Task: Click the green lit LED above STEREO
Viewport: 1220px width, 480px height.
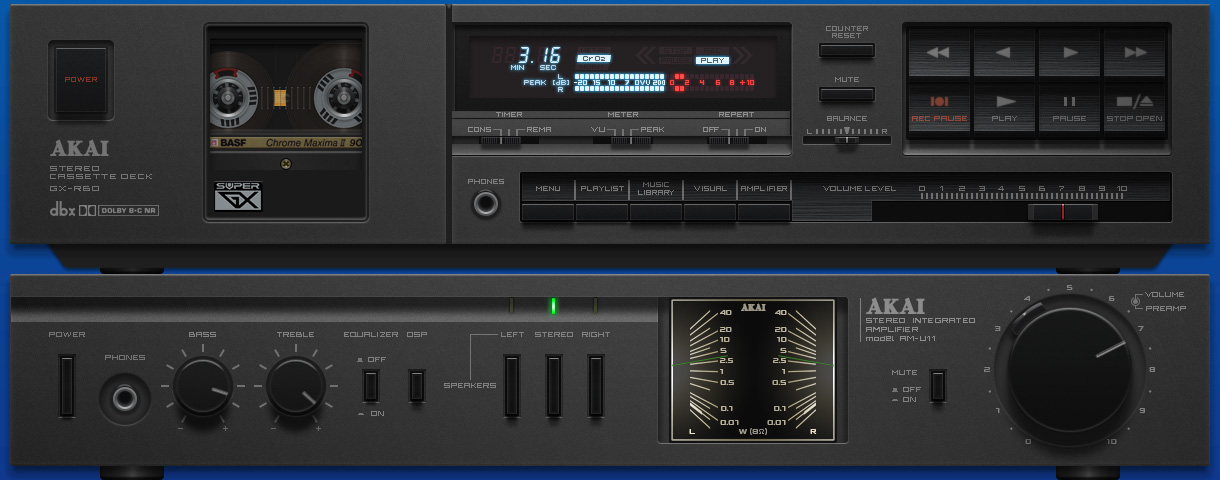Action: point(553,306)
